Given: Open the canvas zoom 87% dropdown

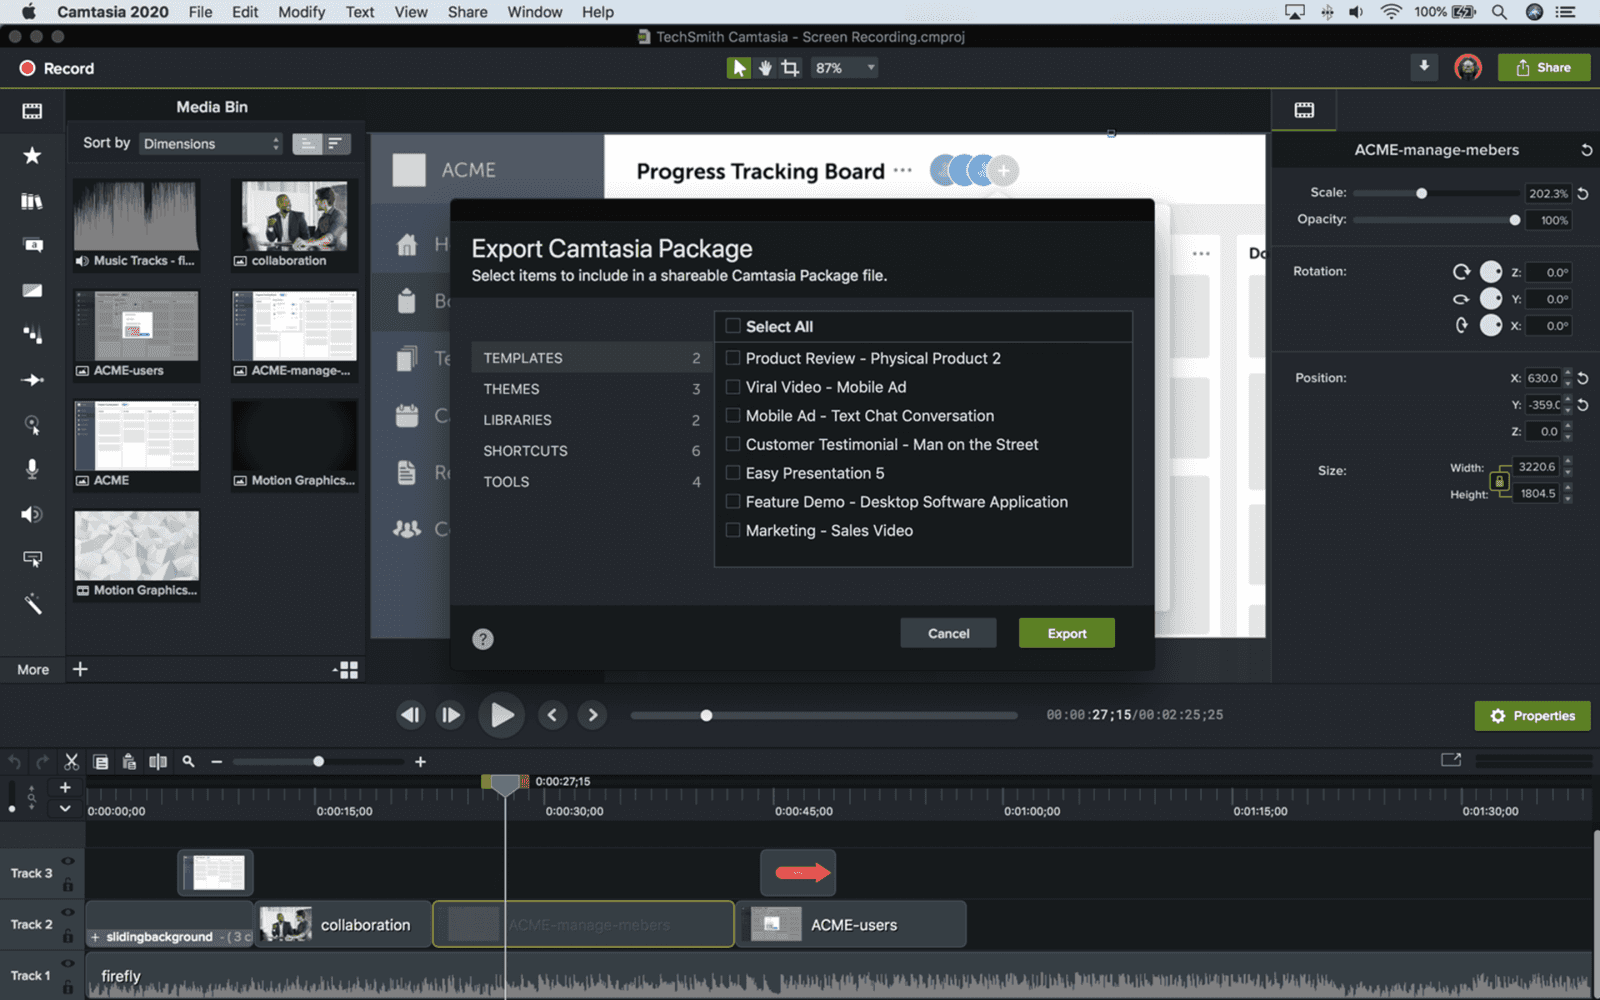Looking at the screenshot, I should [x=845, y=68].
